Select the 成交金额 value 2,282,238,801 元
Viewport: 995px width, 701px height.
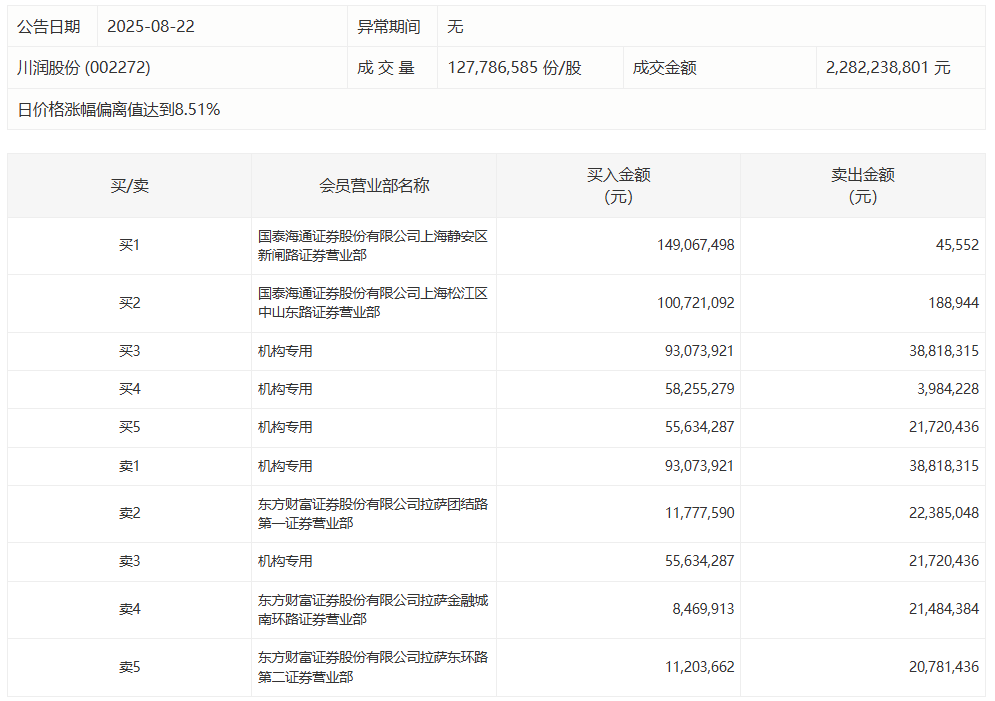point(888,68)
